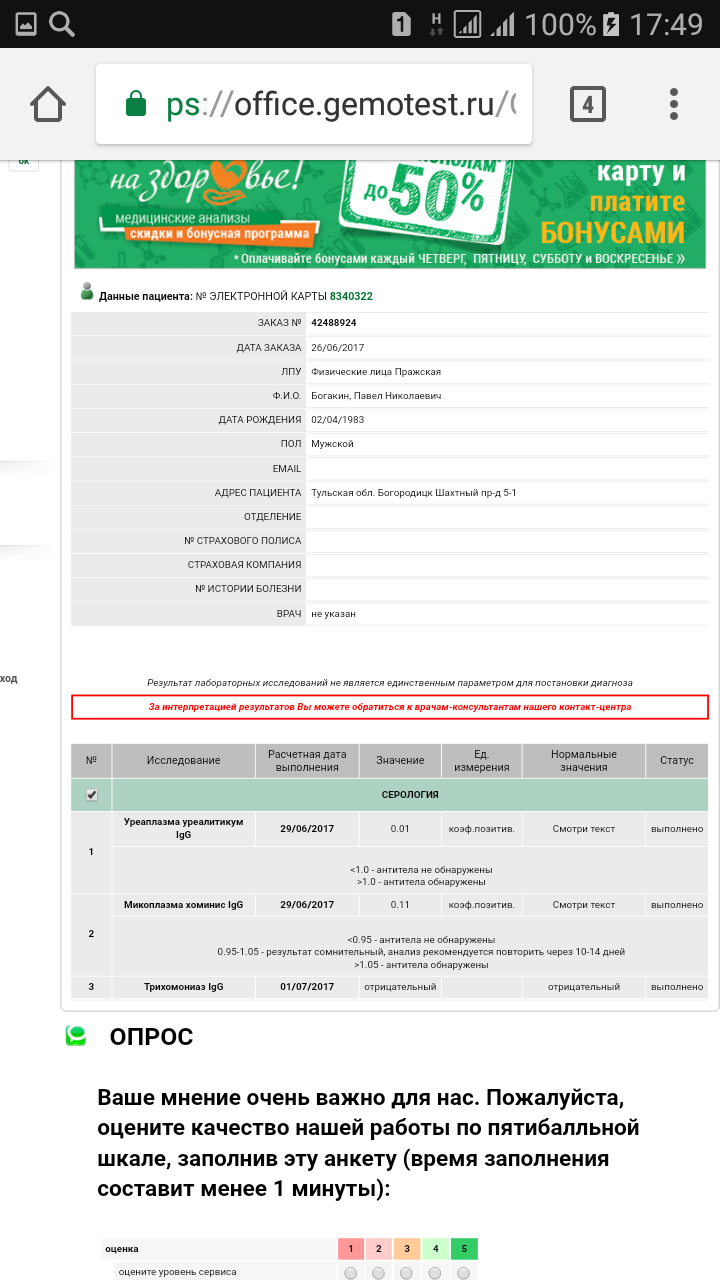Click the Исследование column header
Viewport: 720px width, 1280px height.
coord(183,761)
